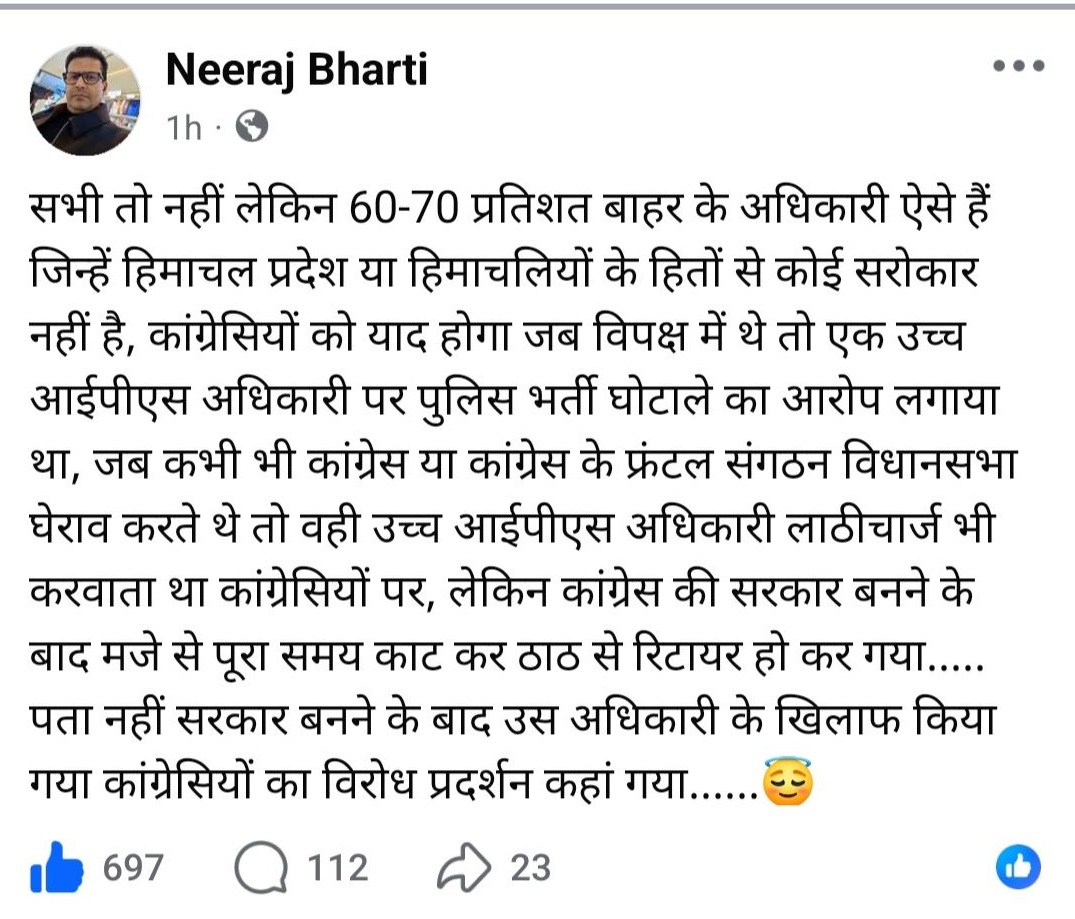Open the Neeraj Bharti profile name link
Viewport: 1075px width, 919px height.
(296, 69)
